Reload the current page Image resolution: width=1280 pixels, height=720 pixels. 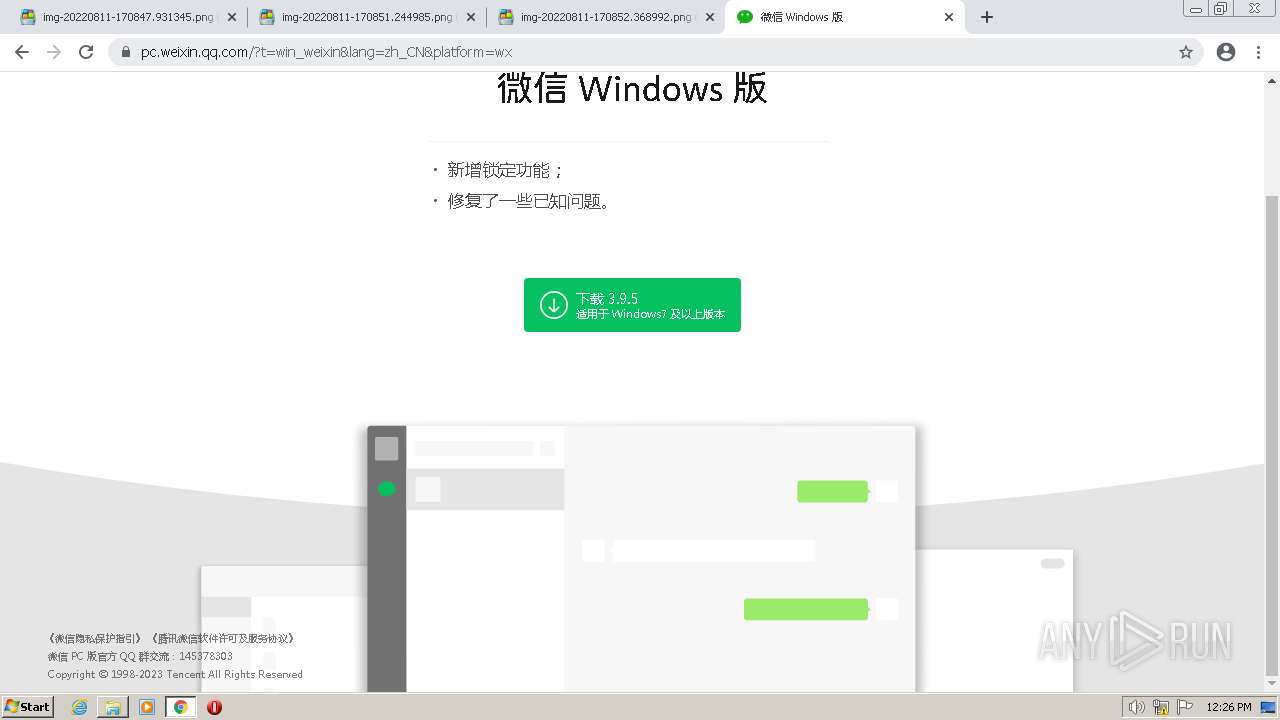point(86,52)
